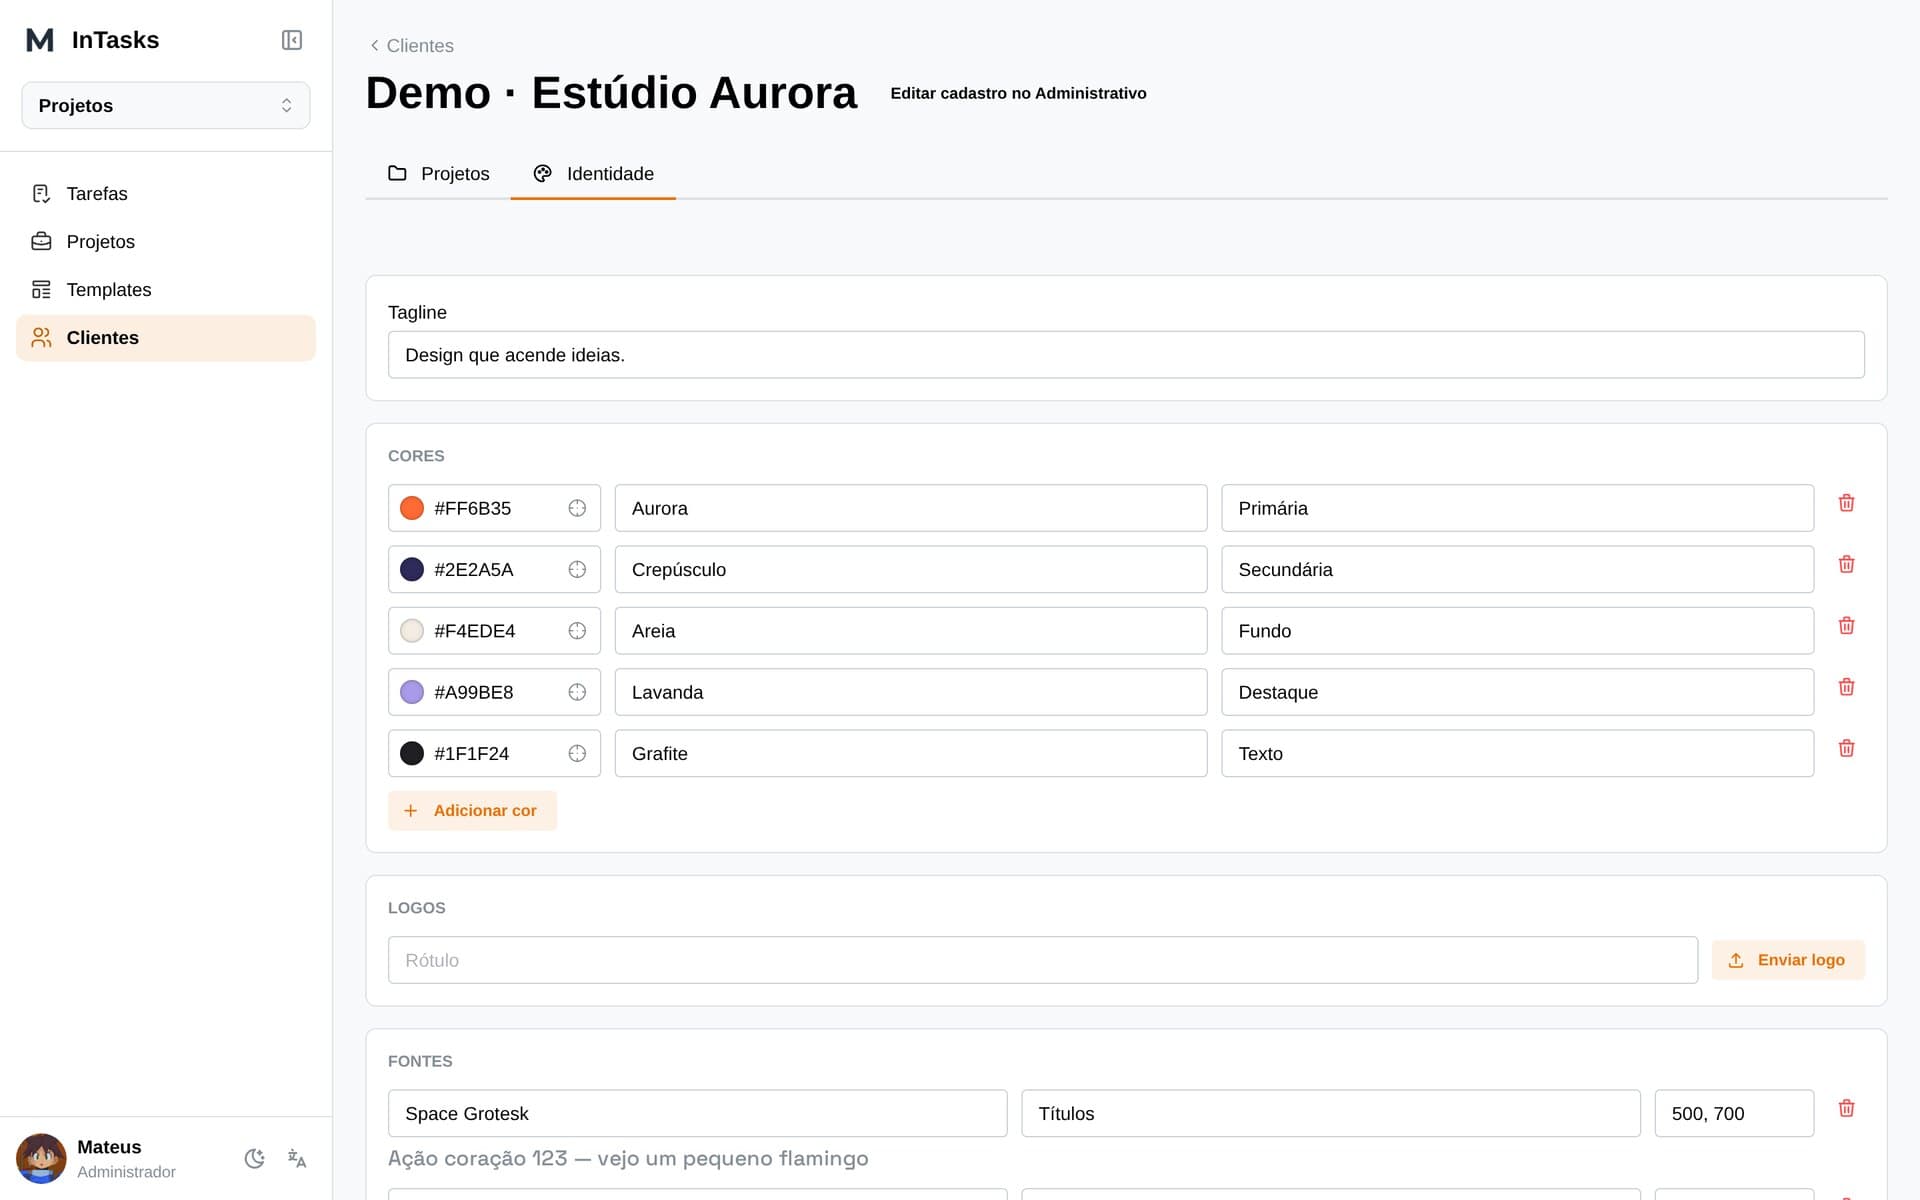Go back to Clientes breadcrumb

click(x=411, y=46)
